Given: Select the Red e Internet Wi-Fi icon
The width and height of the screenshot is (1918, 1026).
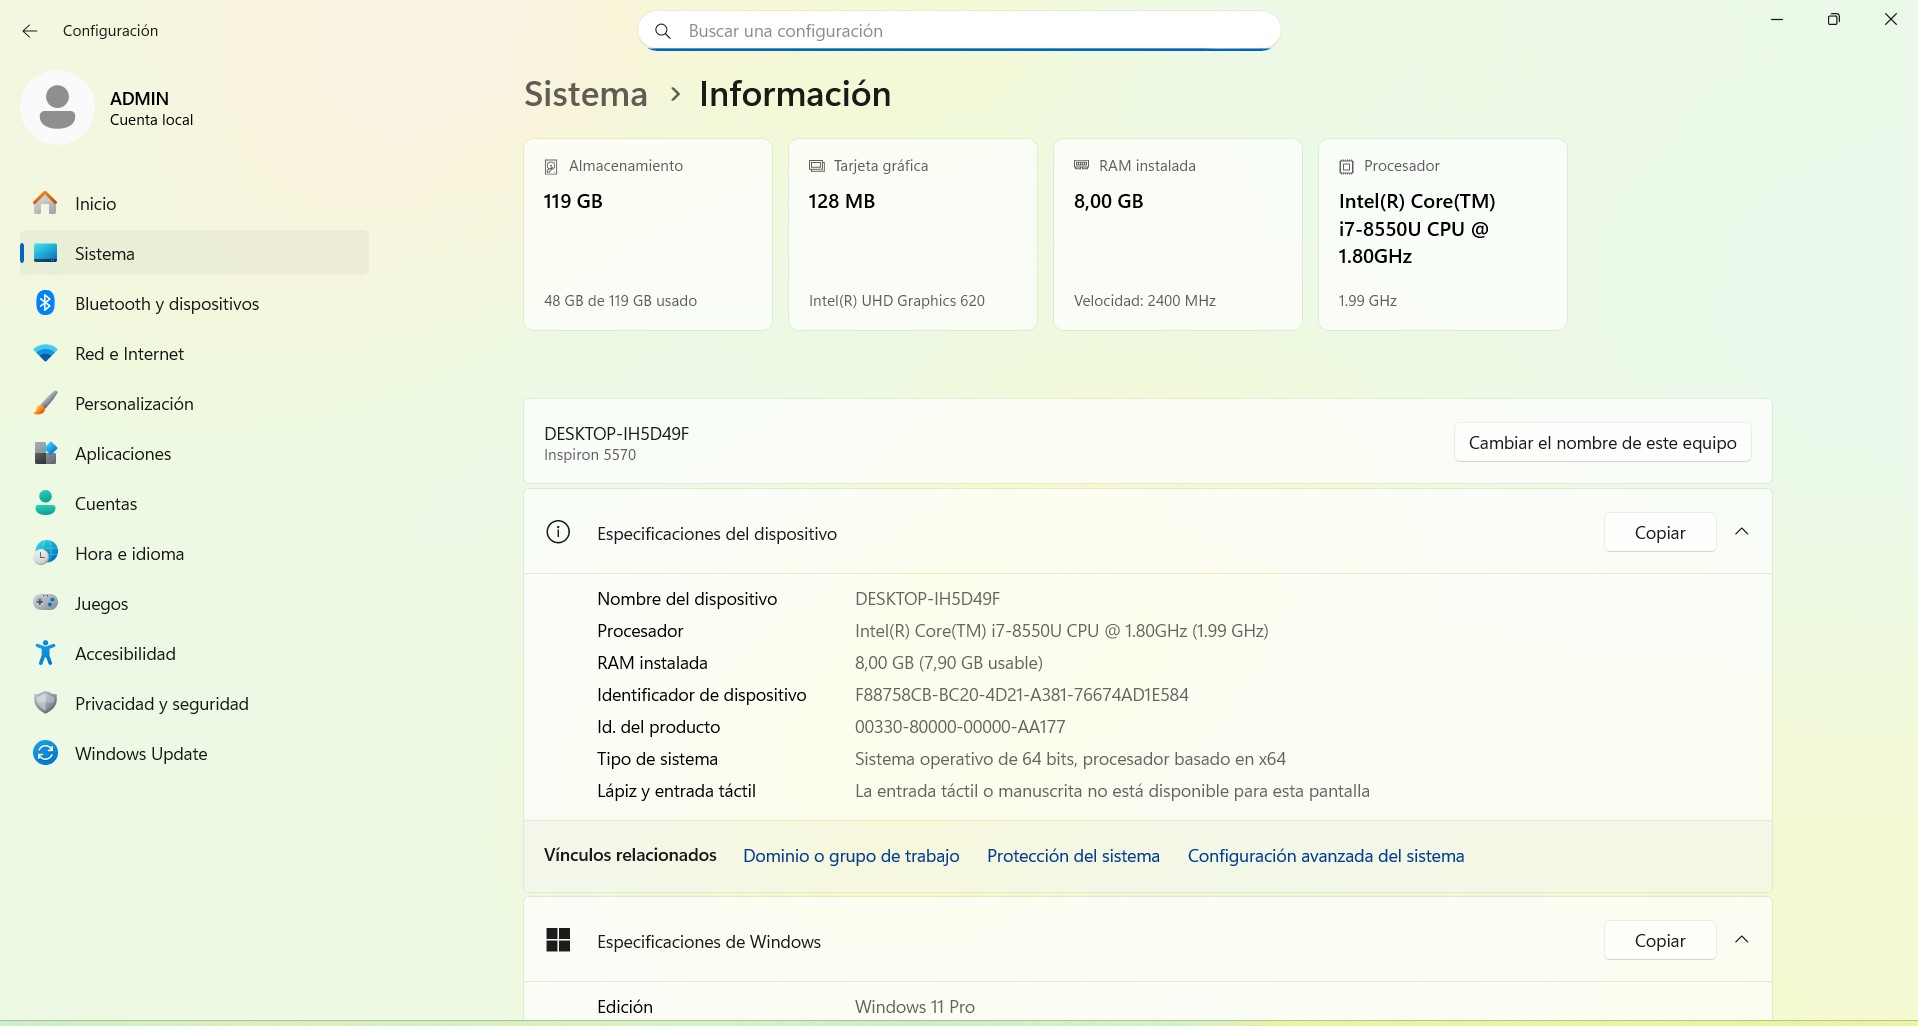Looking at the screenshot, I should pyautogui.click(x=45, y=354).
